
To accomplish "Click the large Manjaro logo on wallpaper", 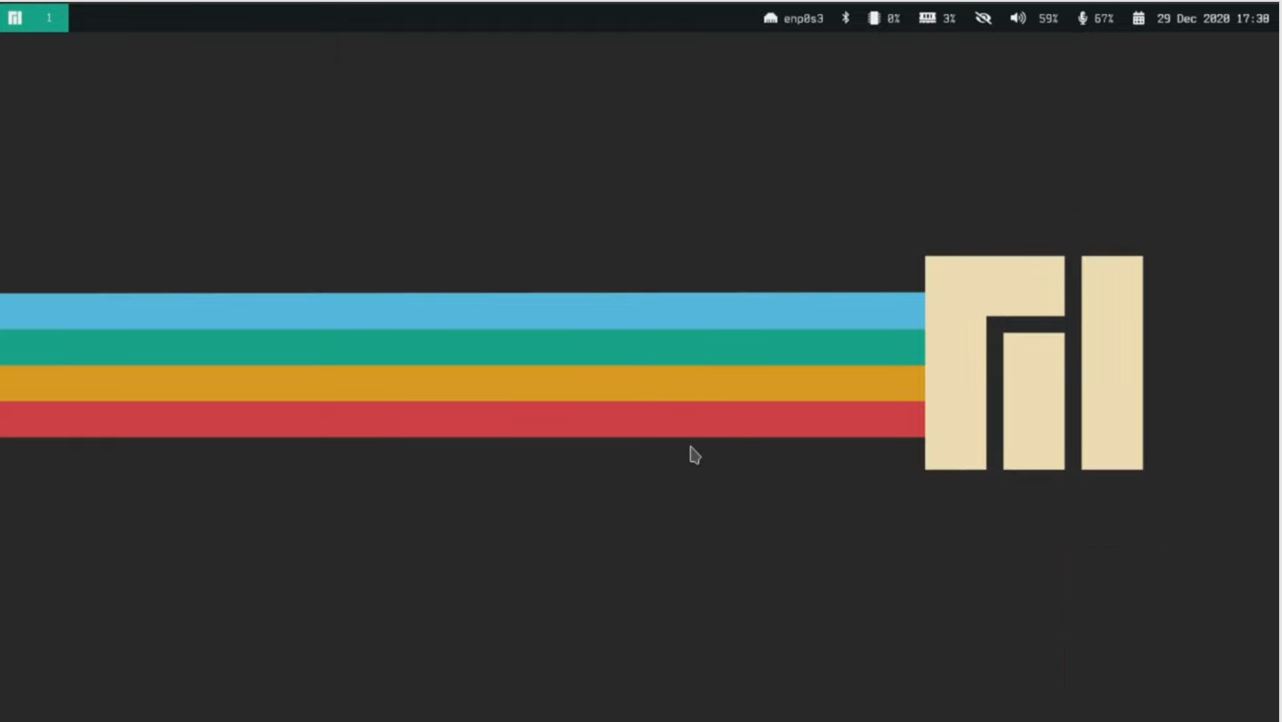I will pos(1033,362).
